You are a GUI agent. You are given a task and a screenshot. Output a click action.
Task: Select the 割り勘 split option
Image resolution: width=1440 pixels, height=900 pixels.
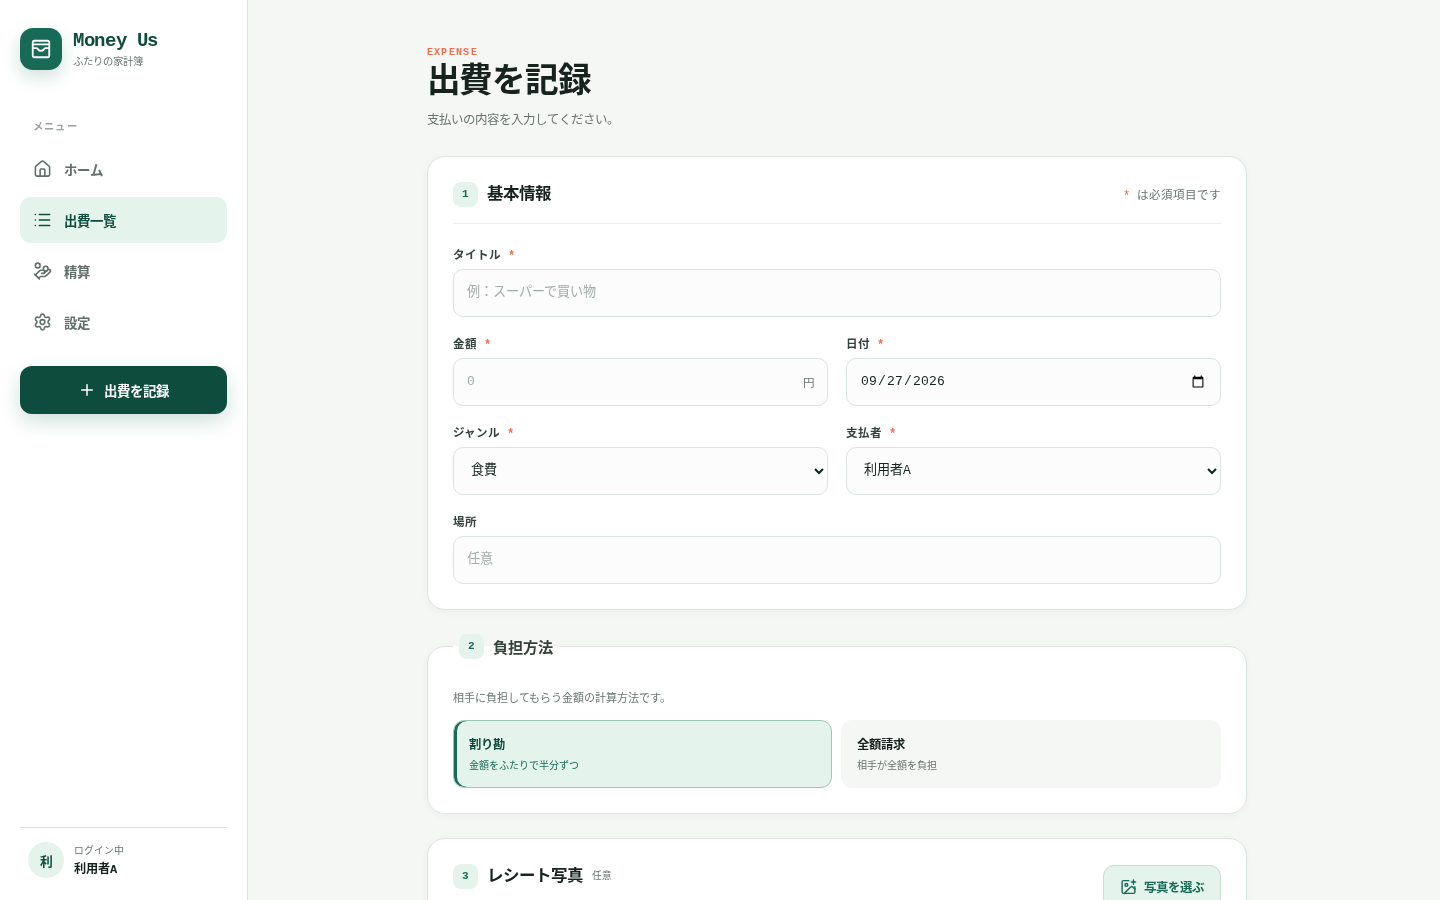(x=643, y=754)
